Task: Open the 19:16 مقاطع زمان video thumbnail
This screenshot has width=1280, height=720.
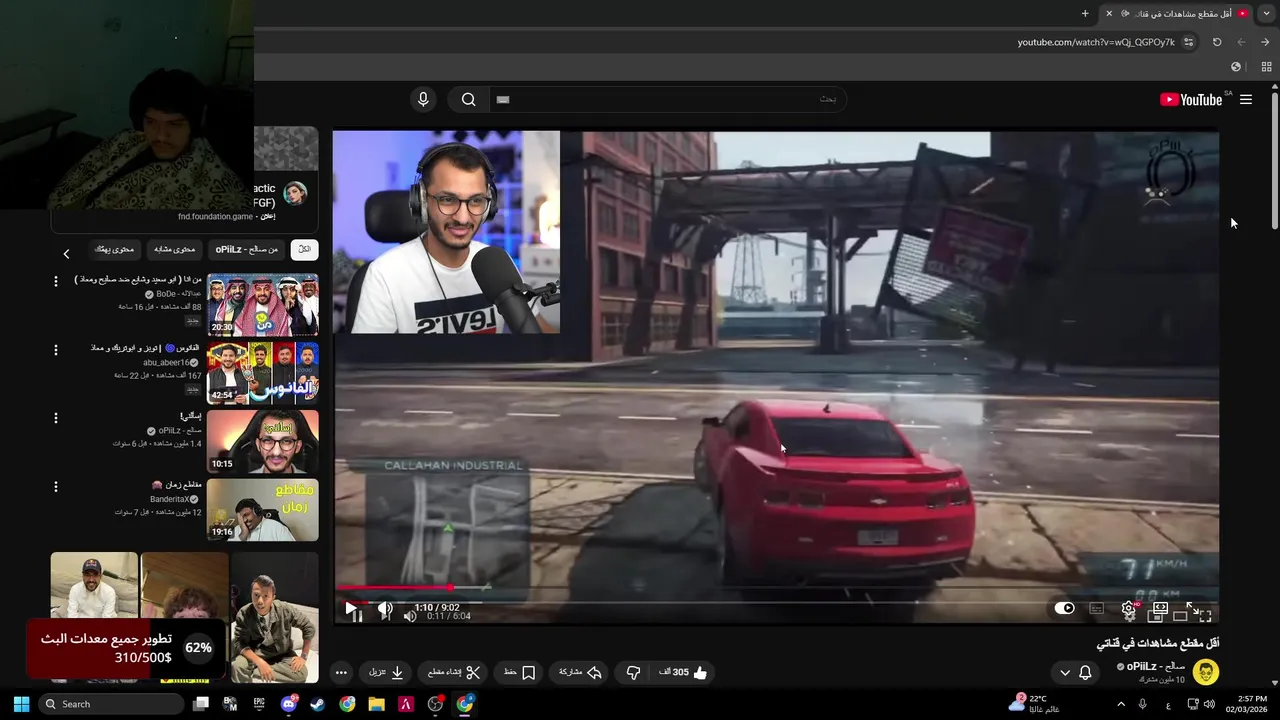Action: (x=263, y=509)
